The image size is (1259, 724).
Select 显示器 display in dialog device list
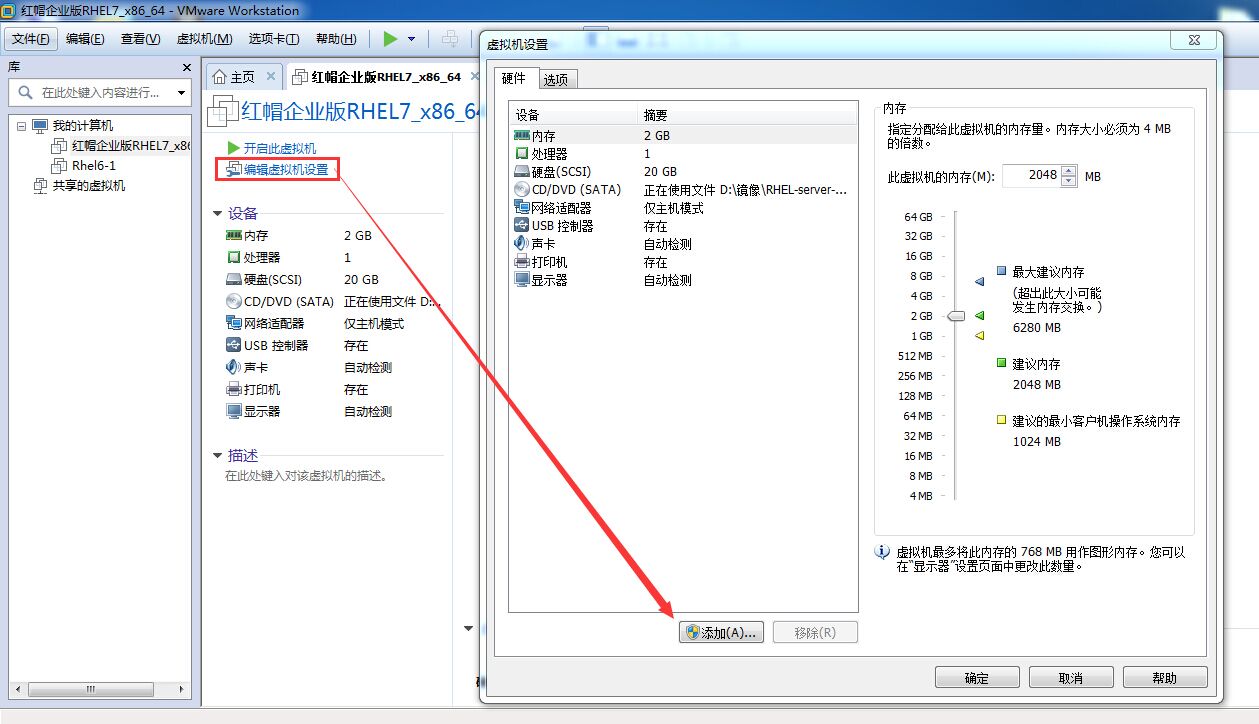[x=549, y=280]
